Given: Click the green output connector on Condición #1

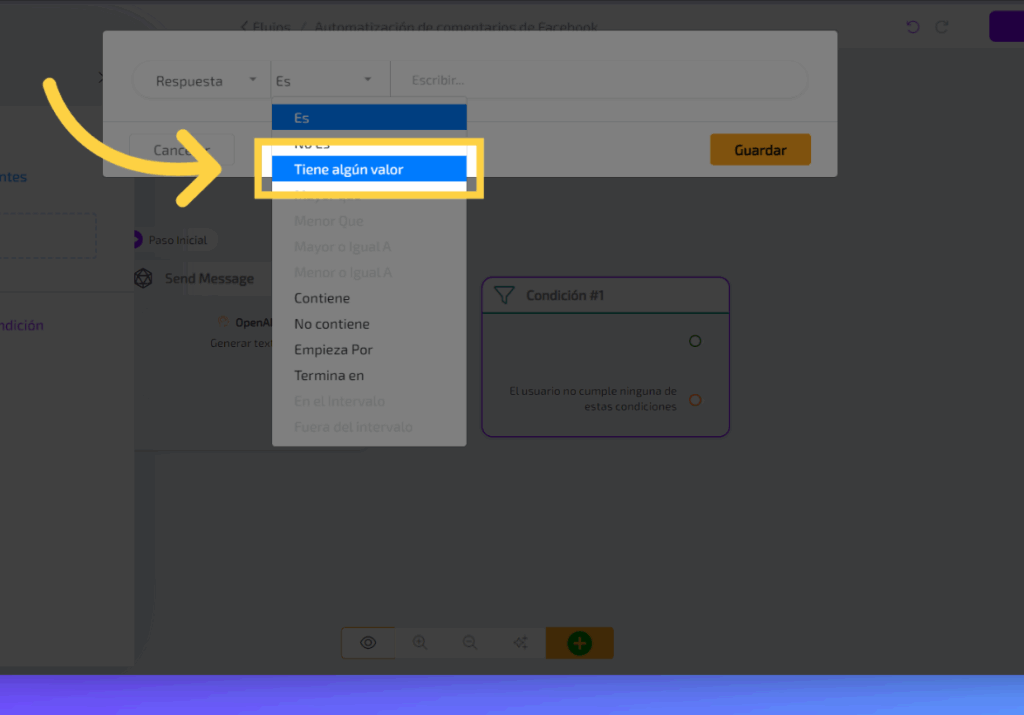Looking at the screenshot, I should [695, 341].
